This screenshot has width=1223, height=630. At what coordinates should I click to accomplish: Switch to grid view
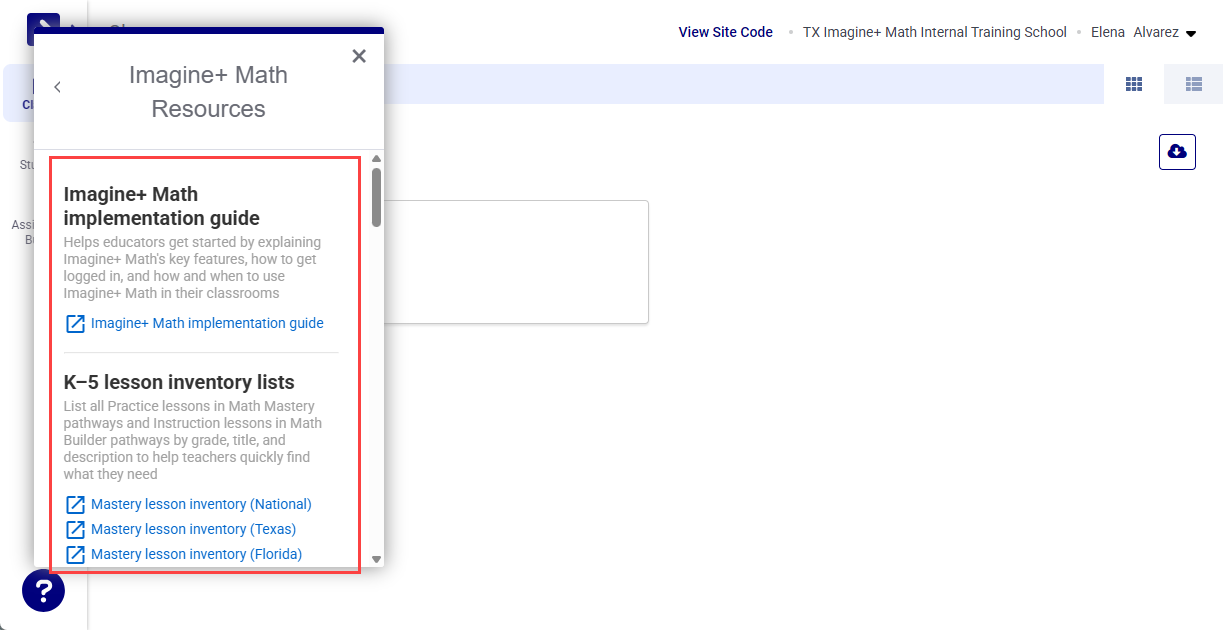tap(1134, 84)
